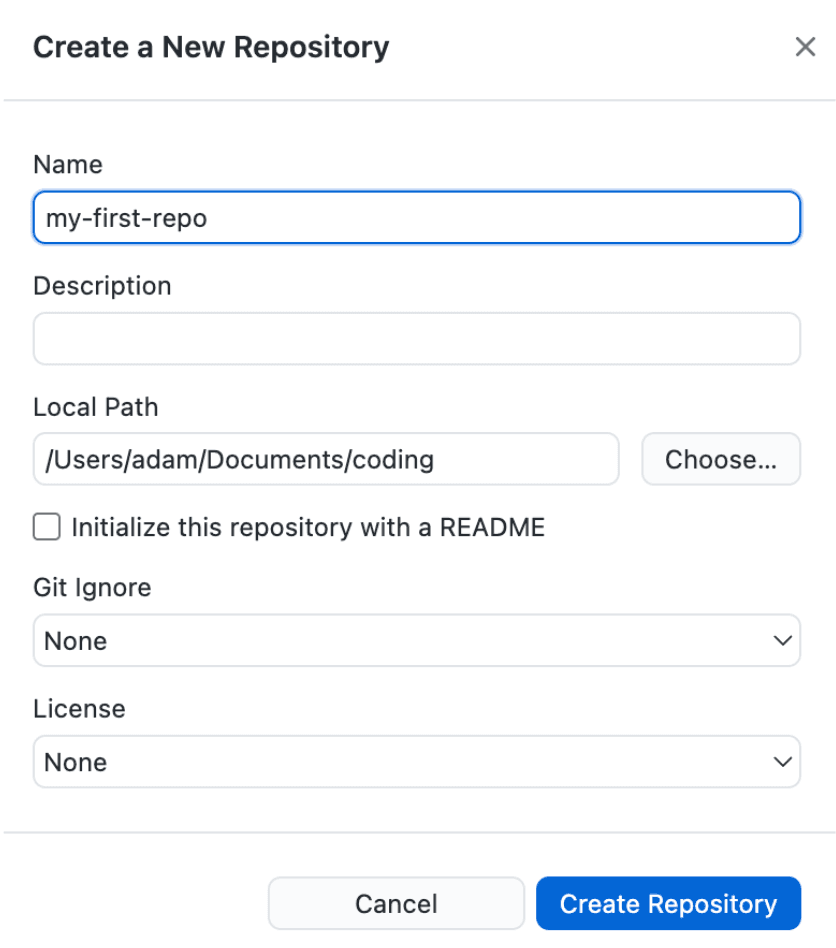Screen dimensions: 836x948
Task: Click the Name field containing my-first-repo
Action: click(416, 218)
